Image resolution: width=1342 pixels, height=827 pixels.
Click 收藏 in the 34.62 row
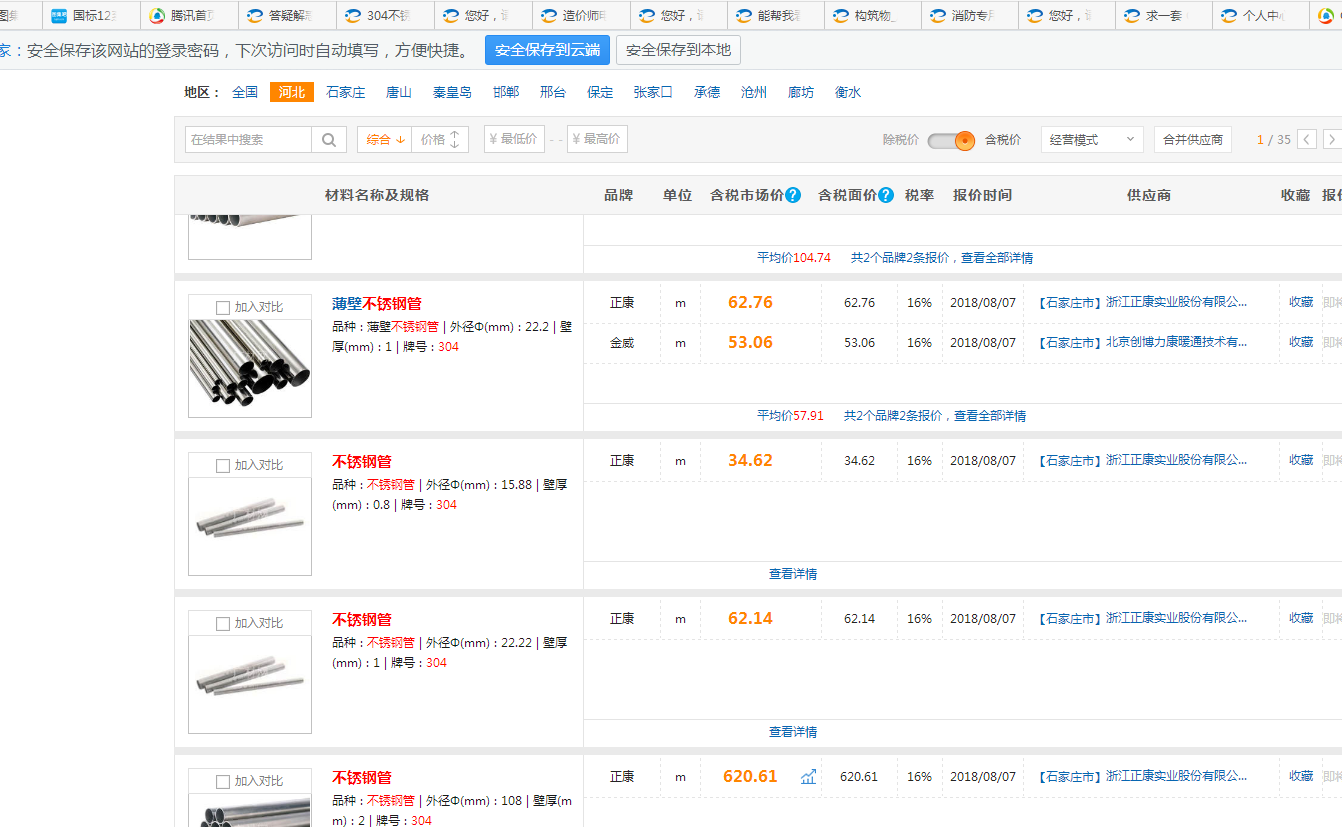(x=1301, y=460)
